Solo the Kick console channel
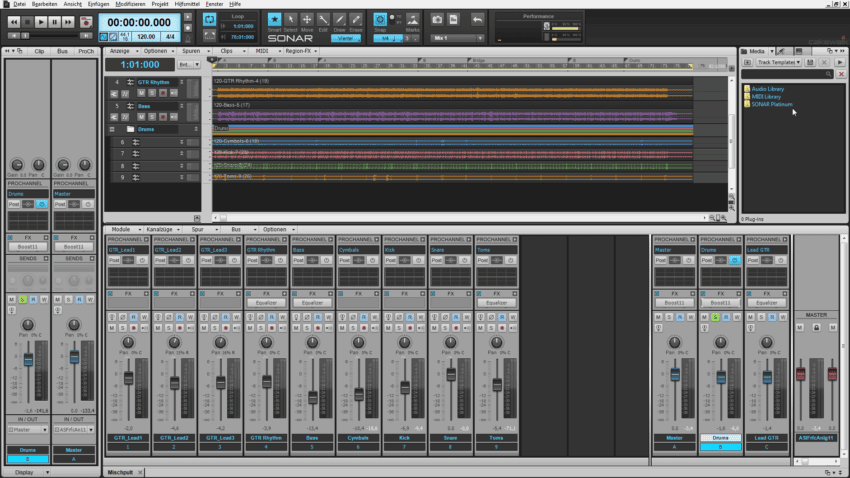850x478 pixels. click(400, 328)
